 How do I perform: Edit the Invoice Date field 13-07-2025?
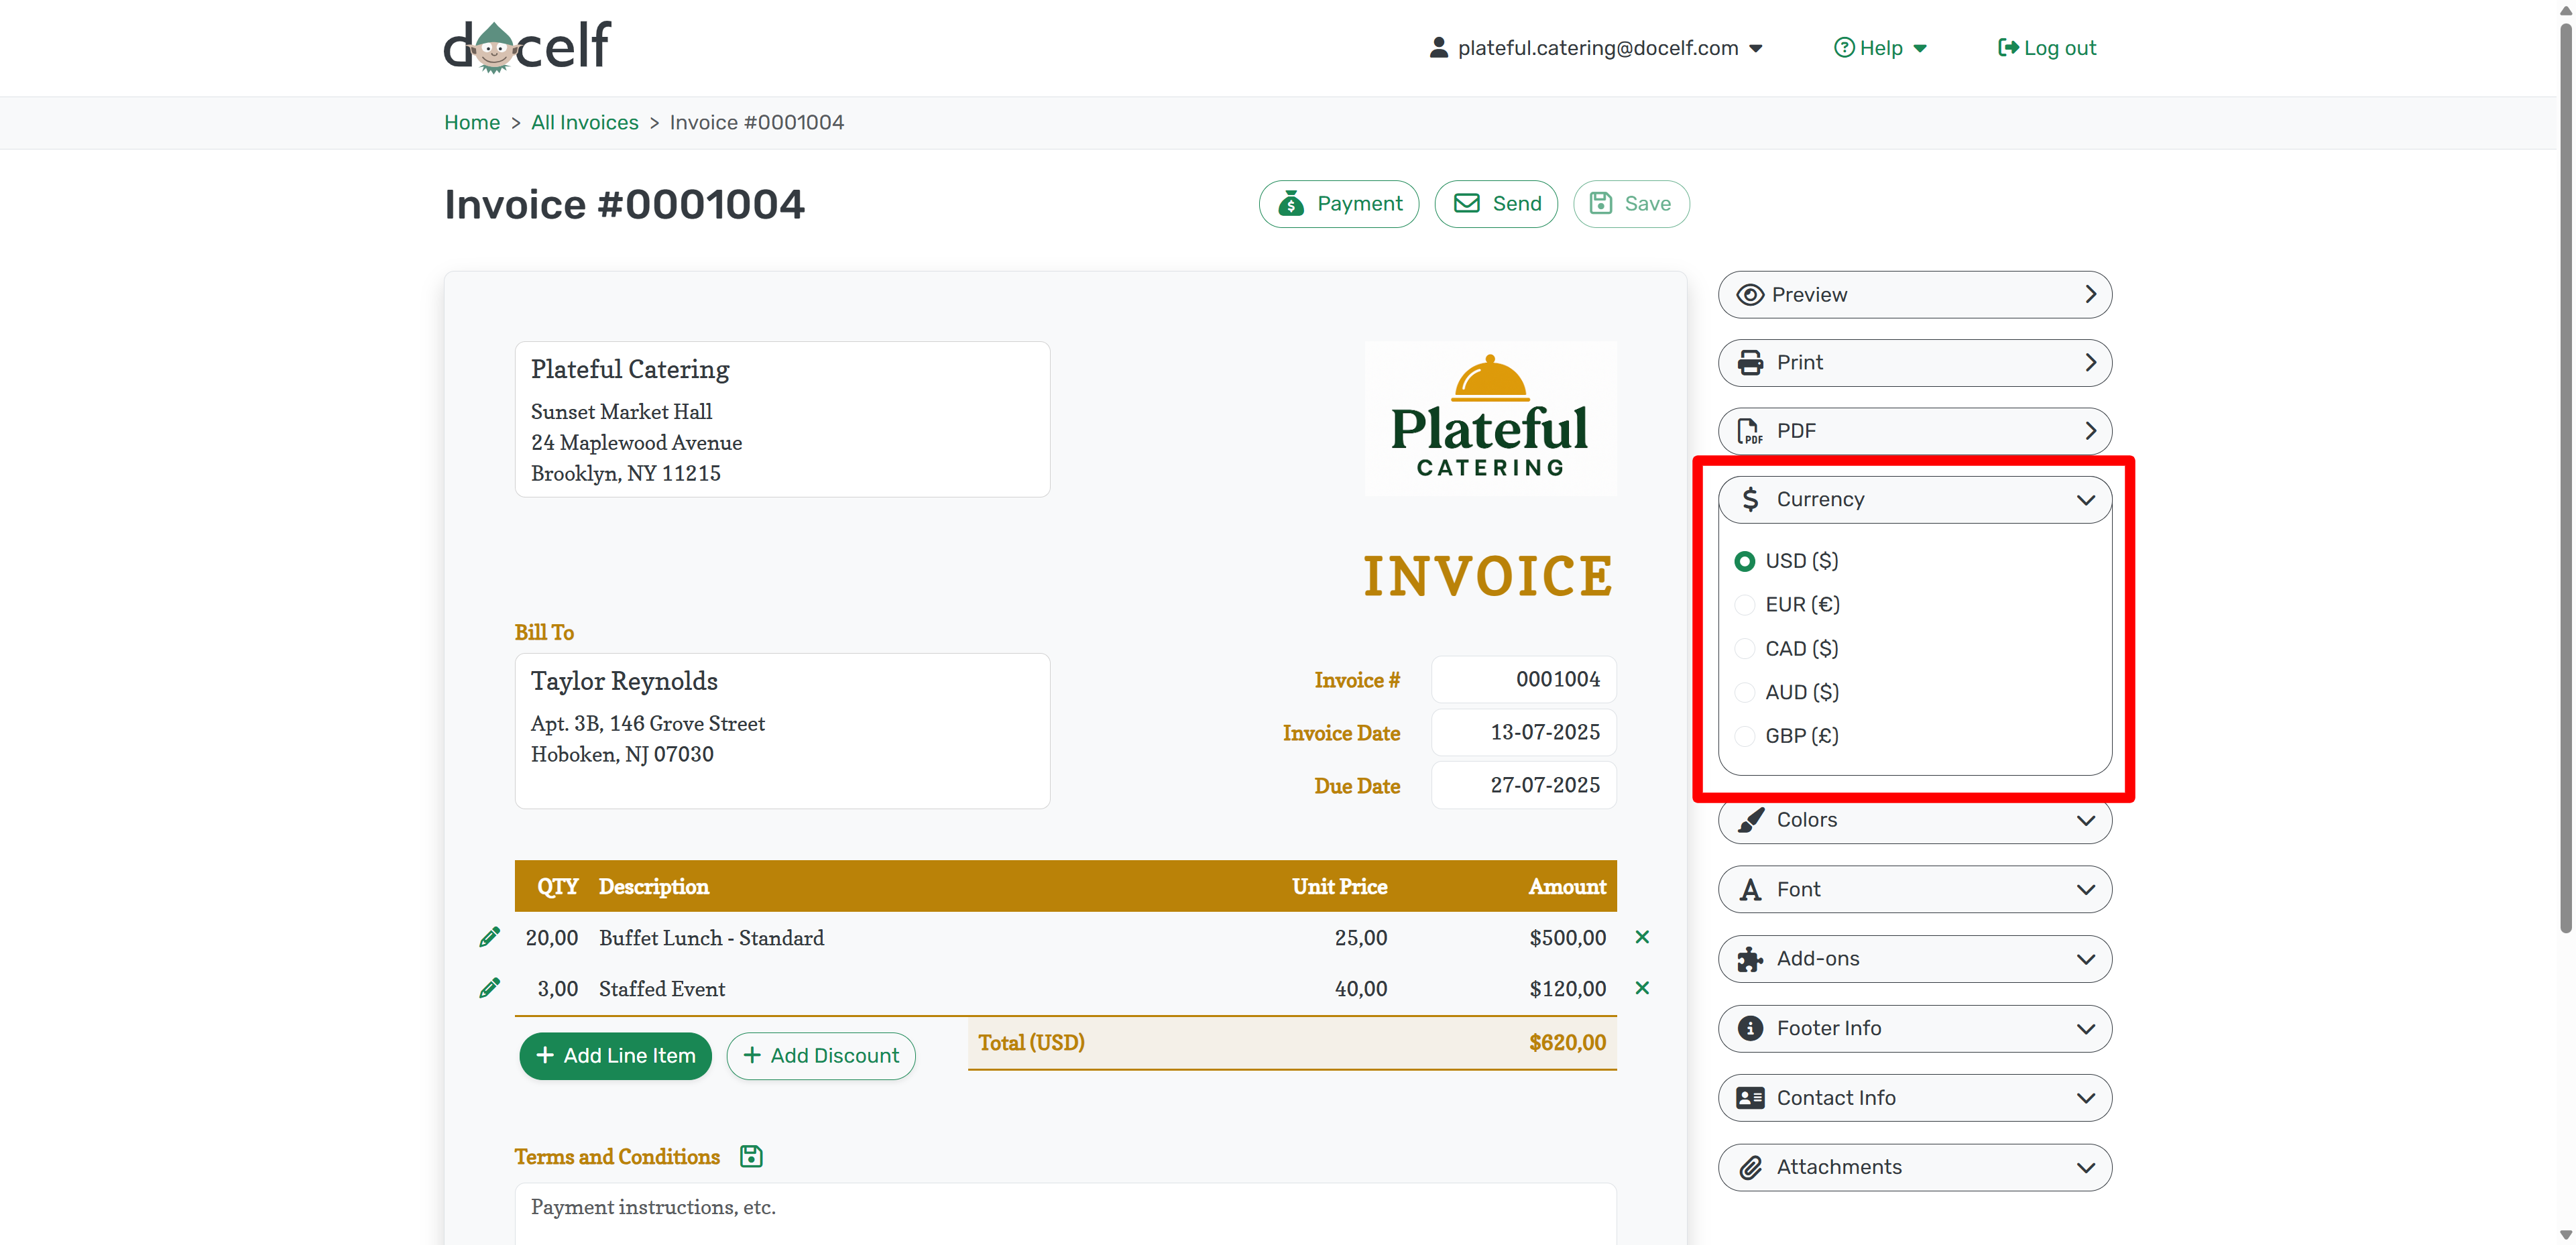(1524, 733)
